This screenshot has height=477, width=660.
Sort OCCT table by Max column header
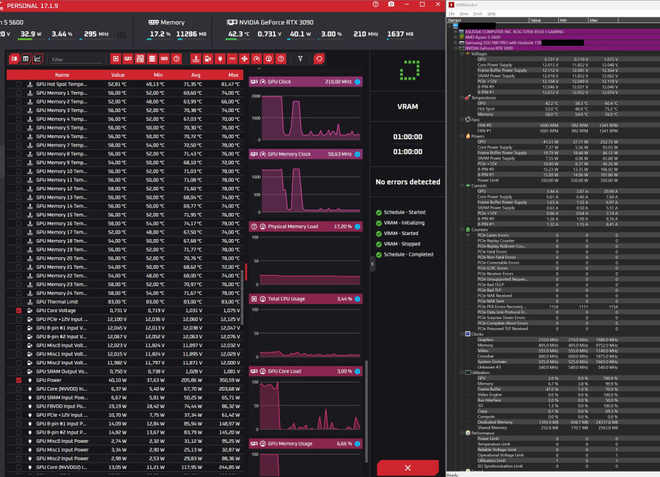[233, 75]
